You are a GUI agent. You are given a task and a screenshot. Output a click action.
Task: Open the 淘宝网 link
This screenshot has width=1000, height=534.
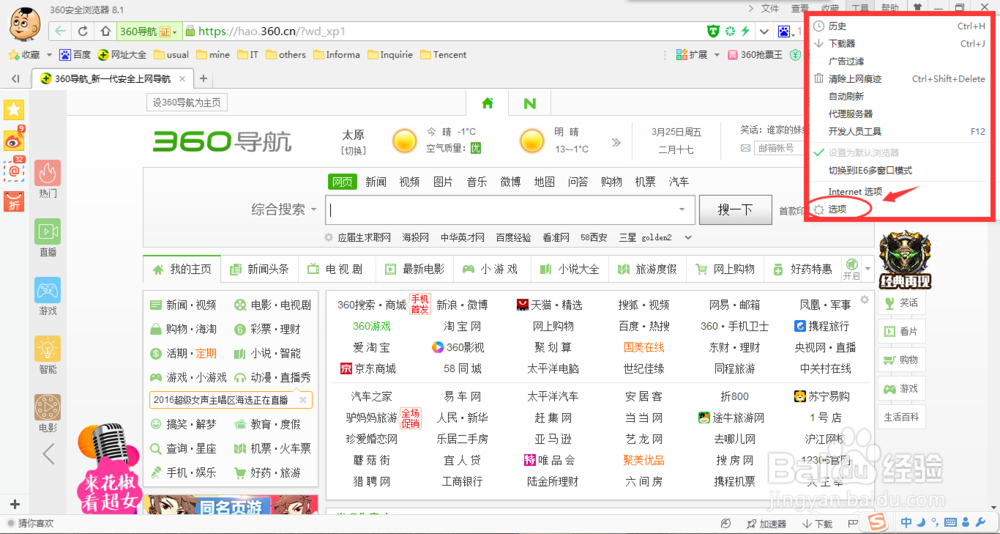coord(462,326)
